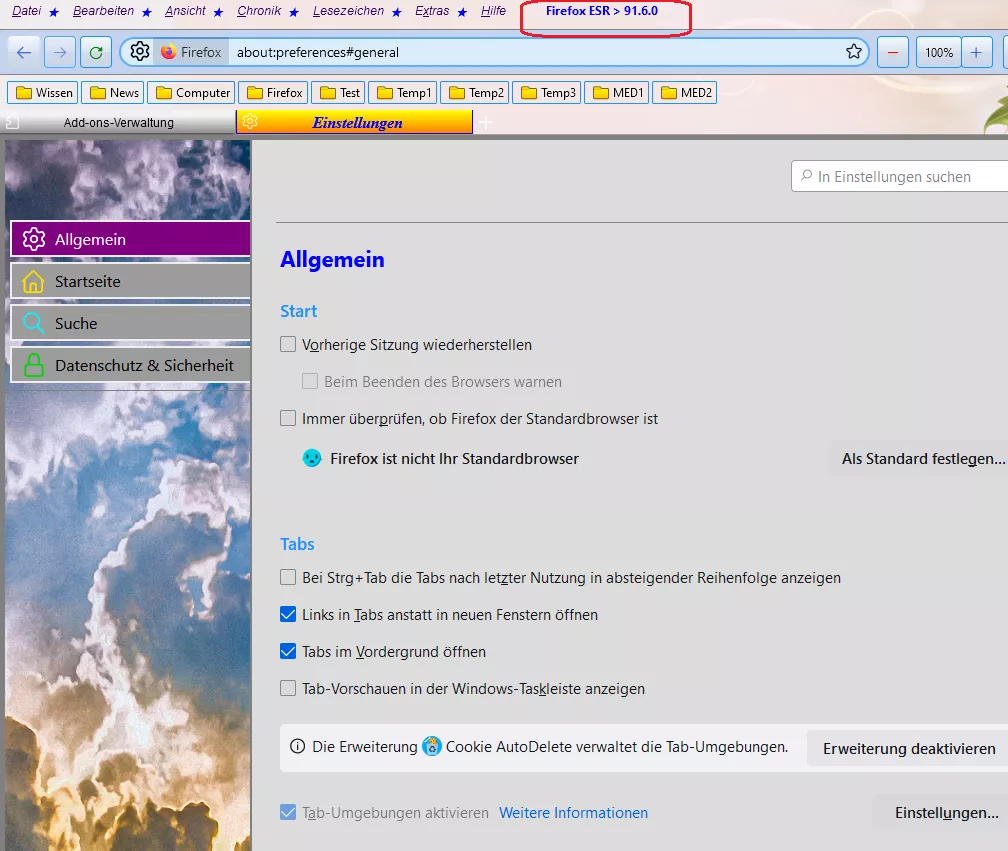Uncheck Links in Tabs anstatt in neuen Fenstern

[288, 615]
